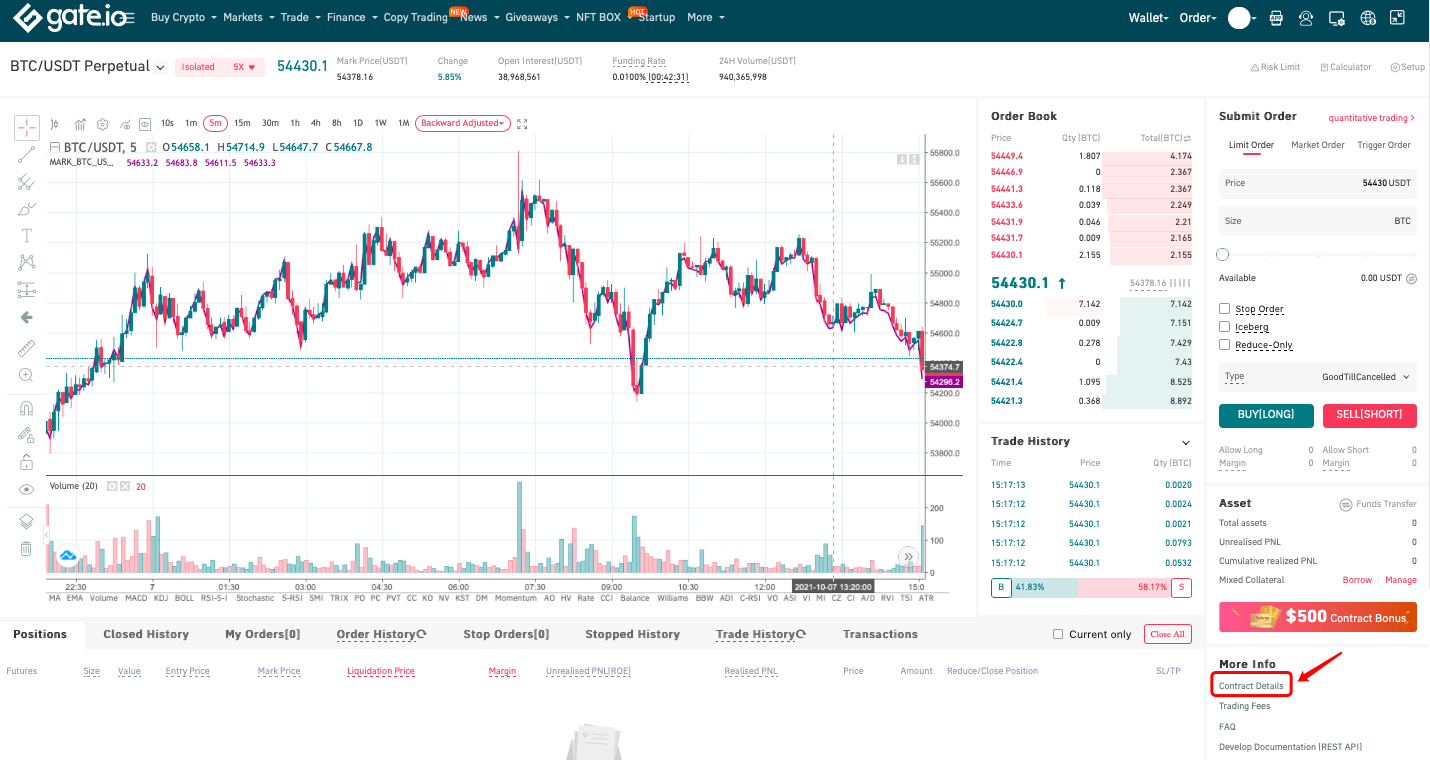This screenshot has height=760, width=1430.
Task: Open the Order dropdown in header
Action: [x=1198, y=18]
